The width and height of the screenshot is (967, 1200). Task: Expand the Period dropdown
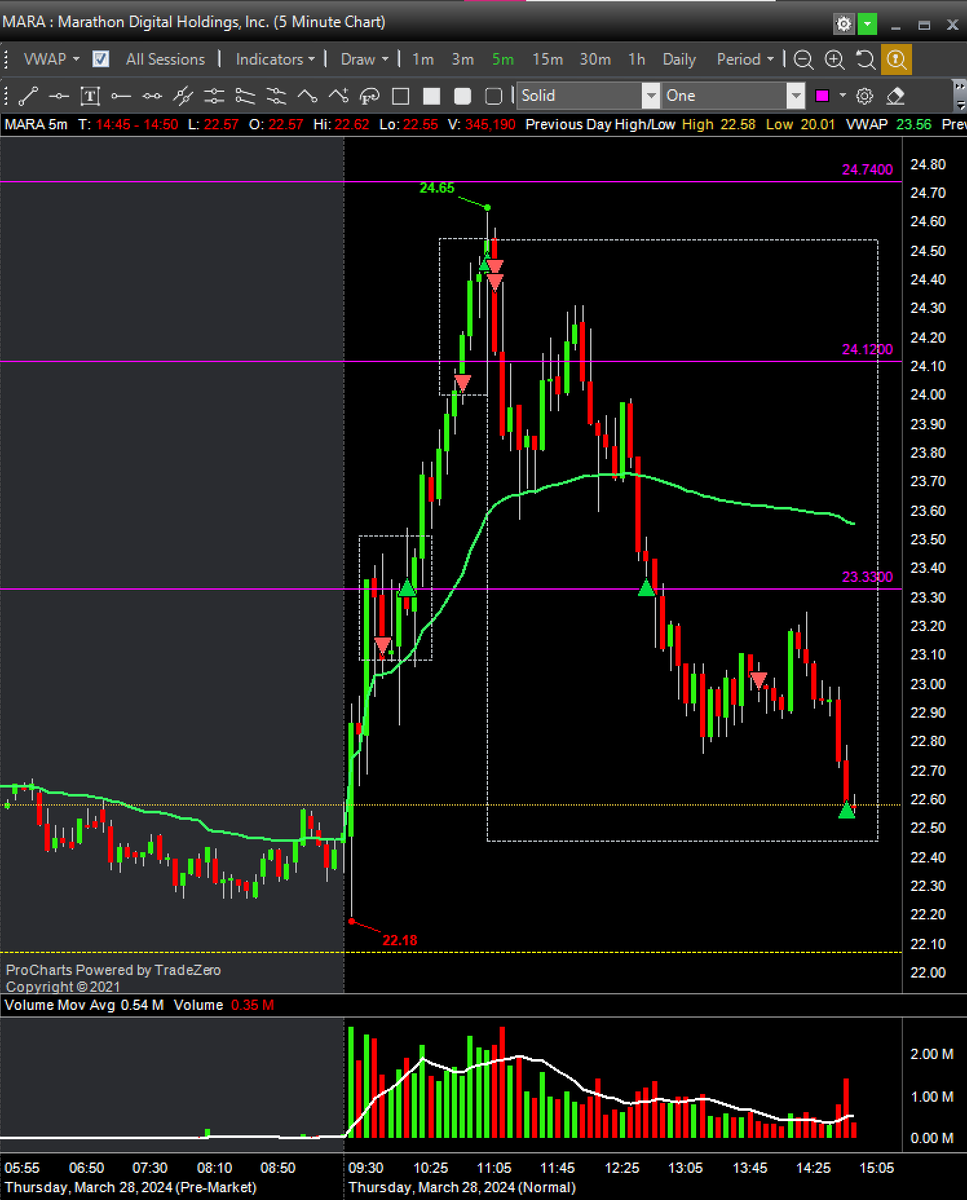click(742, 59)
